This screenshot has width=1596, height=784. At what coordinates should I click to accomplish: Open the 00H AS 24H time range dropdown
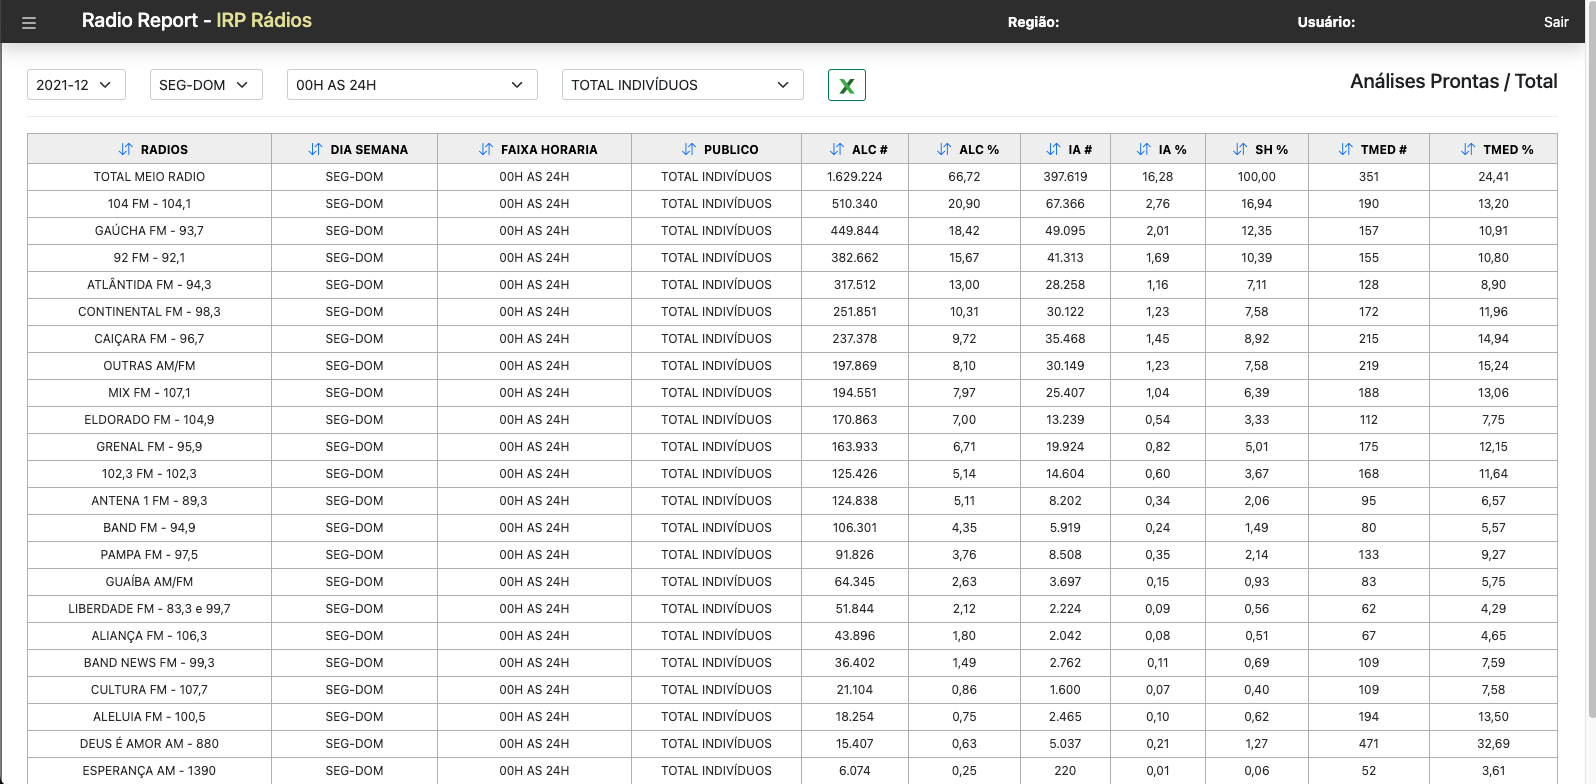pyautogui.click(x=412, y=85)
